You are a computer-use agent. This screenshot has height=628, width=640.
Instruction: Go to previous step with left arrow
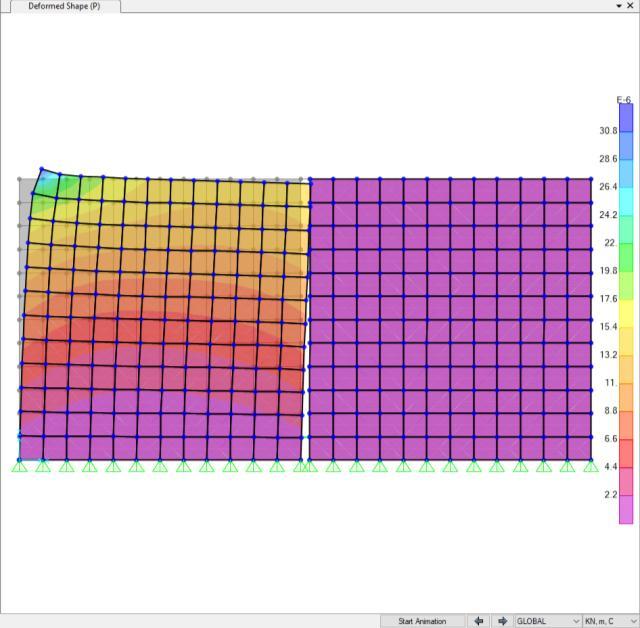point(478,621)
